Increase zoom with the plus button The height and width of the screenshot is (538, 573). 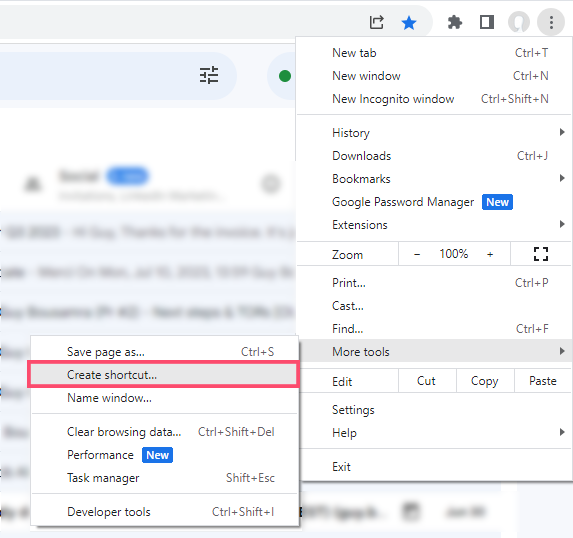[x=490, y=254]
